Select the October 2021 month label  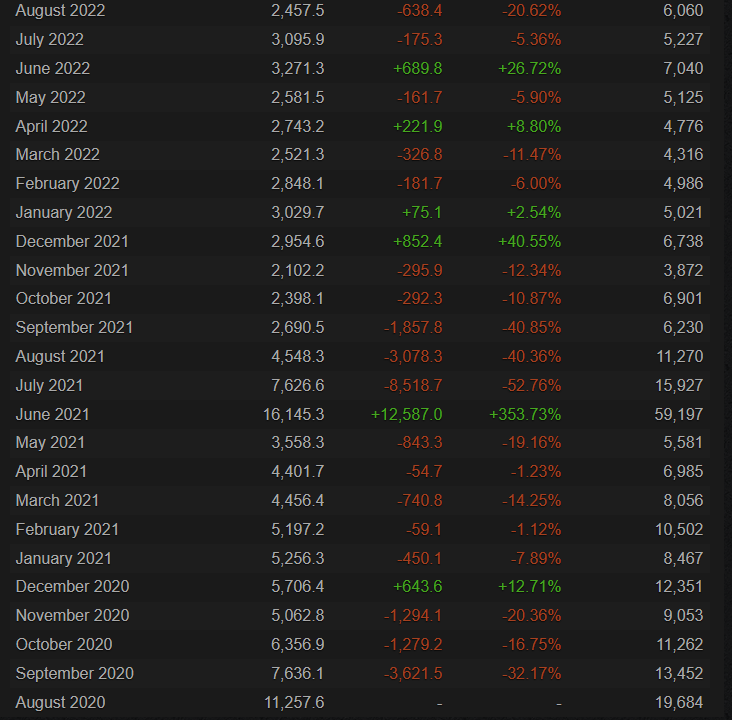click(x=63, y=298)
